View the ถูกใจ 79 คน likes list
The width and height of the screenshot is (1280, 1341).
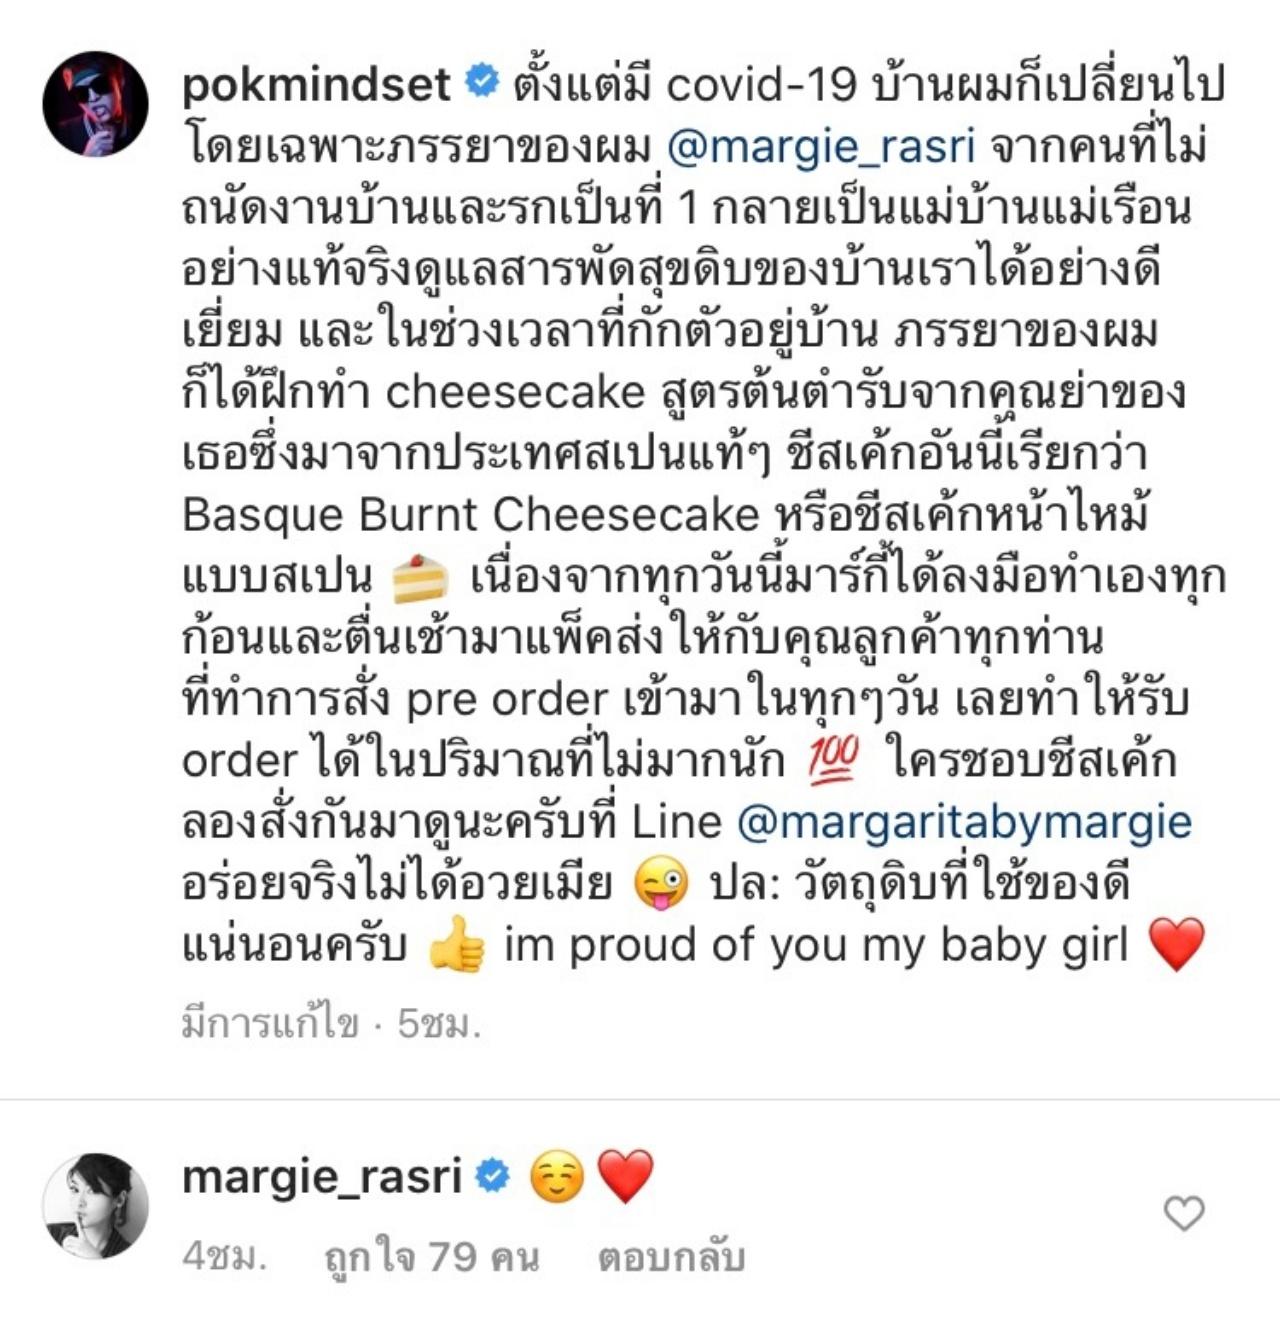tap(432, 1258)
